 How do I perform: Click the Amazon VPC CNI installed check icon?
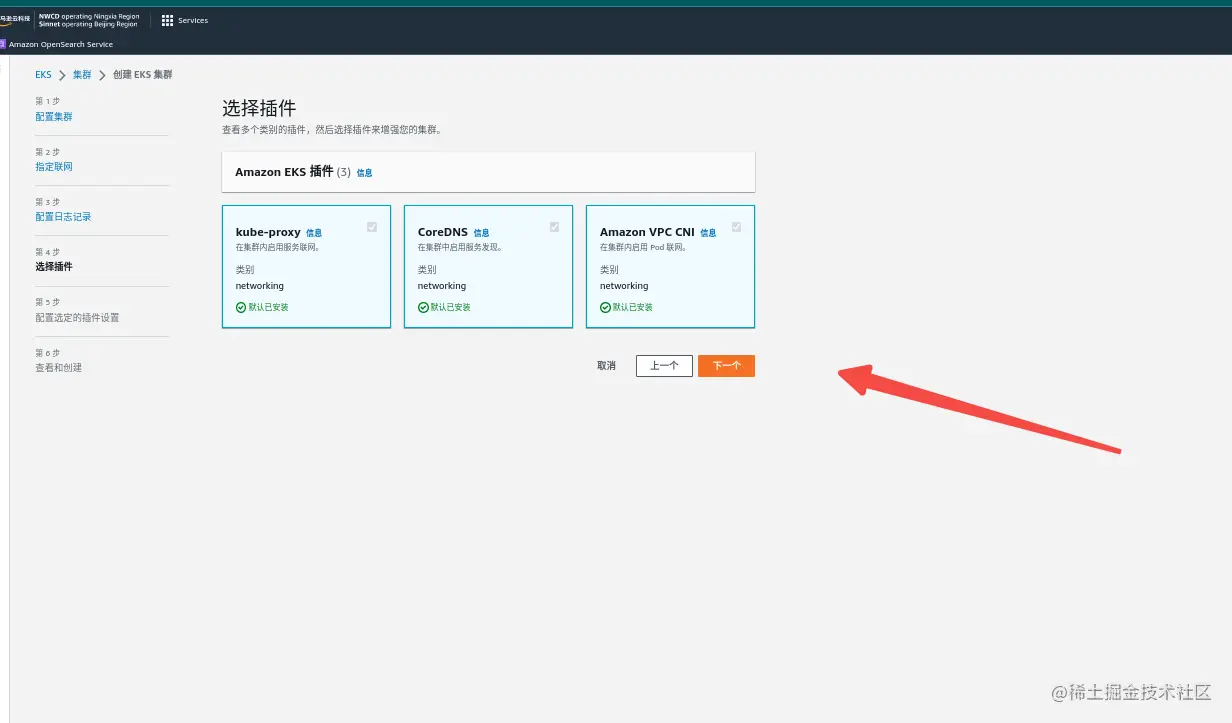point(605,307)
